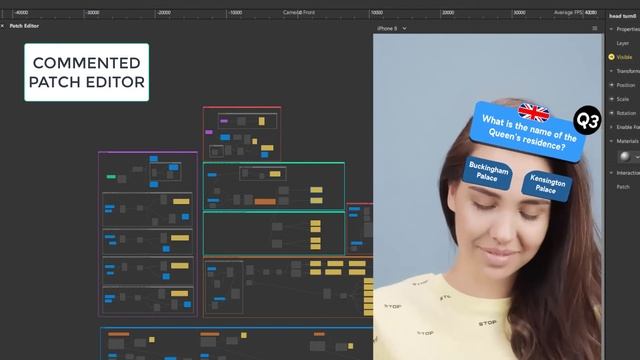The image size is (640, 360).
Task: Close the Patch Editor panel
Action: pos(2,26)
